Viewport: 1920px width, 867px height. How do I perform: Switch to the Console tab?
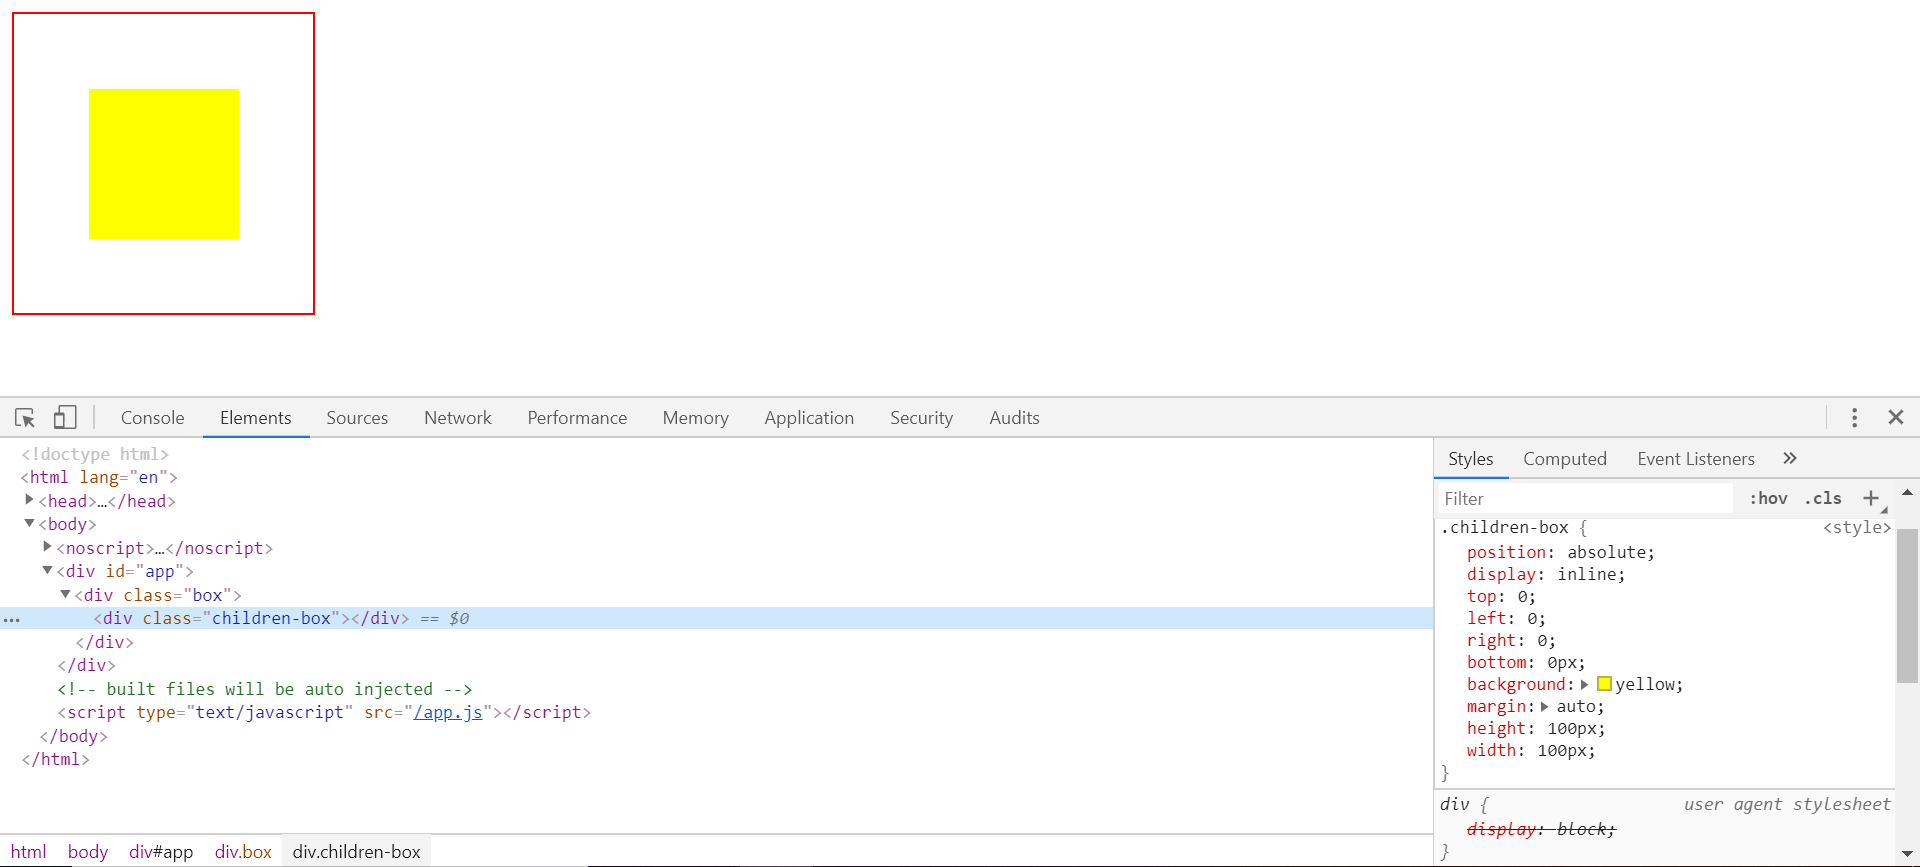(153, 418)
